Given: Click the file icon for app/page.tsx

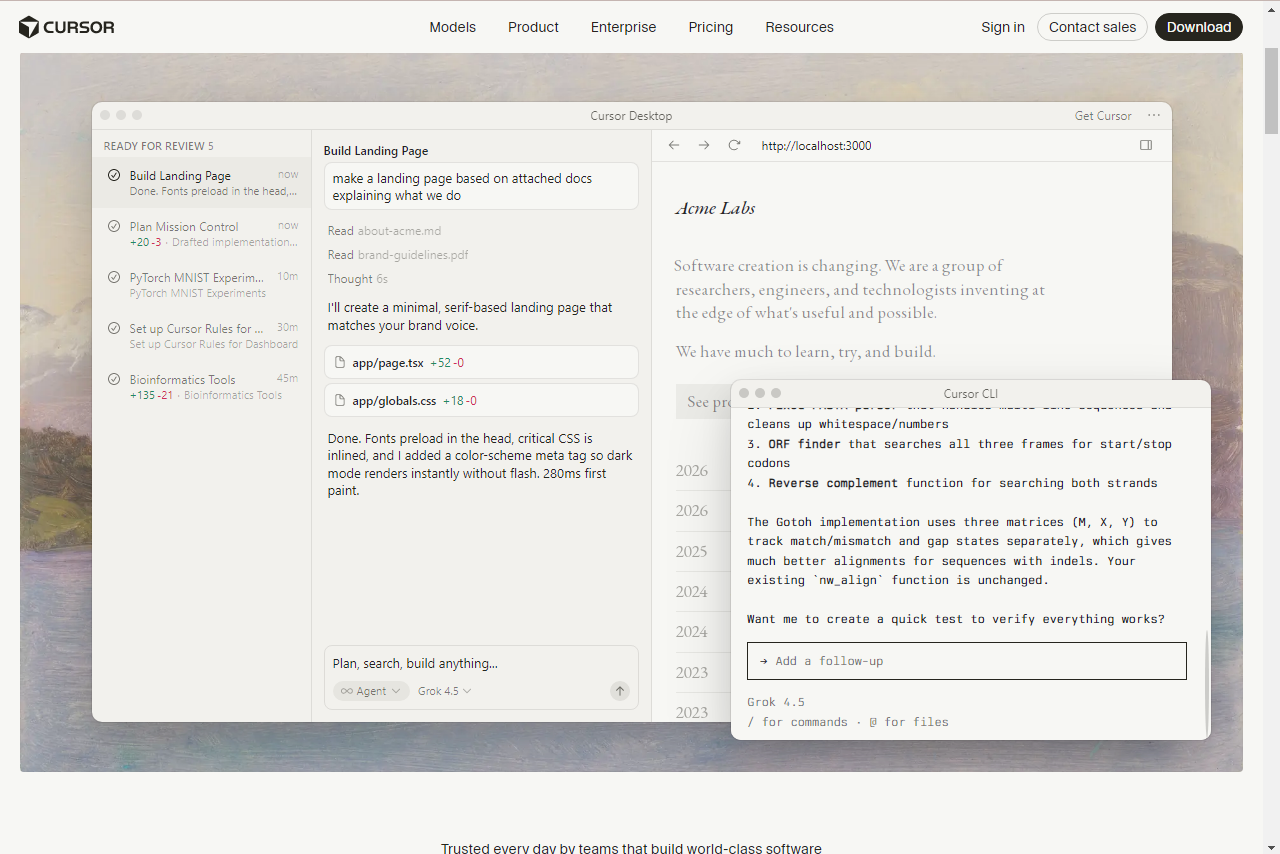Looking at the screenshot, I should [x=340, y=362].
